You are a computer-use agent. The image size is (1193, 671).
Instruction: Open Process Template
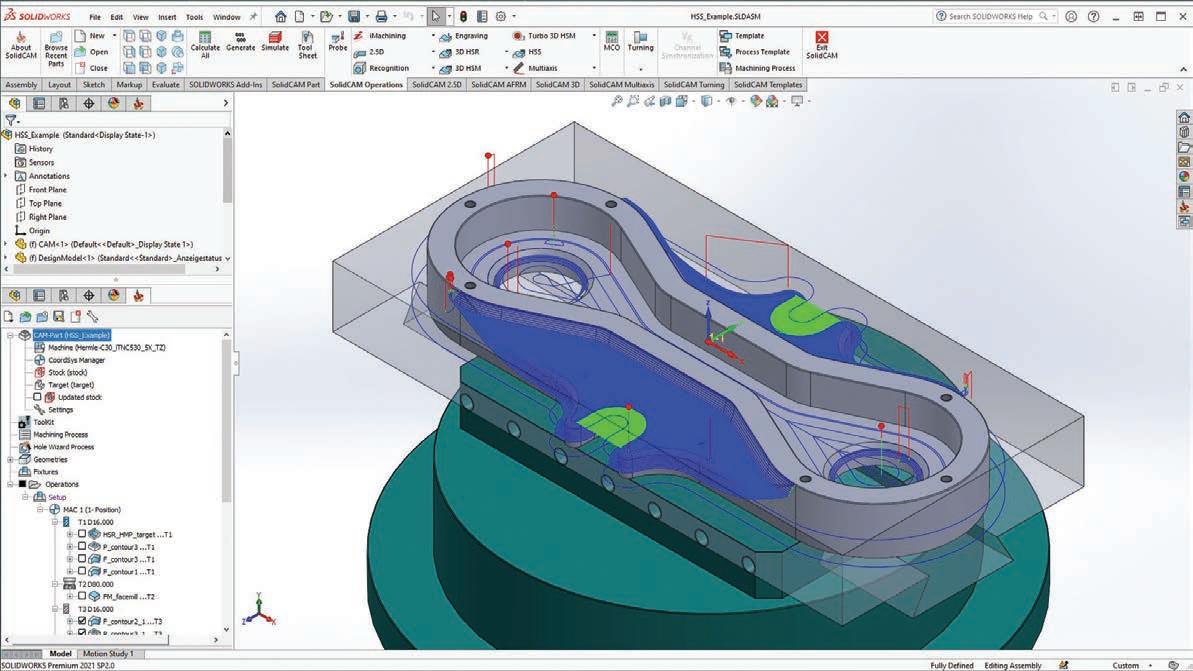(755, 52)
